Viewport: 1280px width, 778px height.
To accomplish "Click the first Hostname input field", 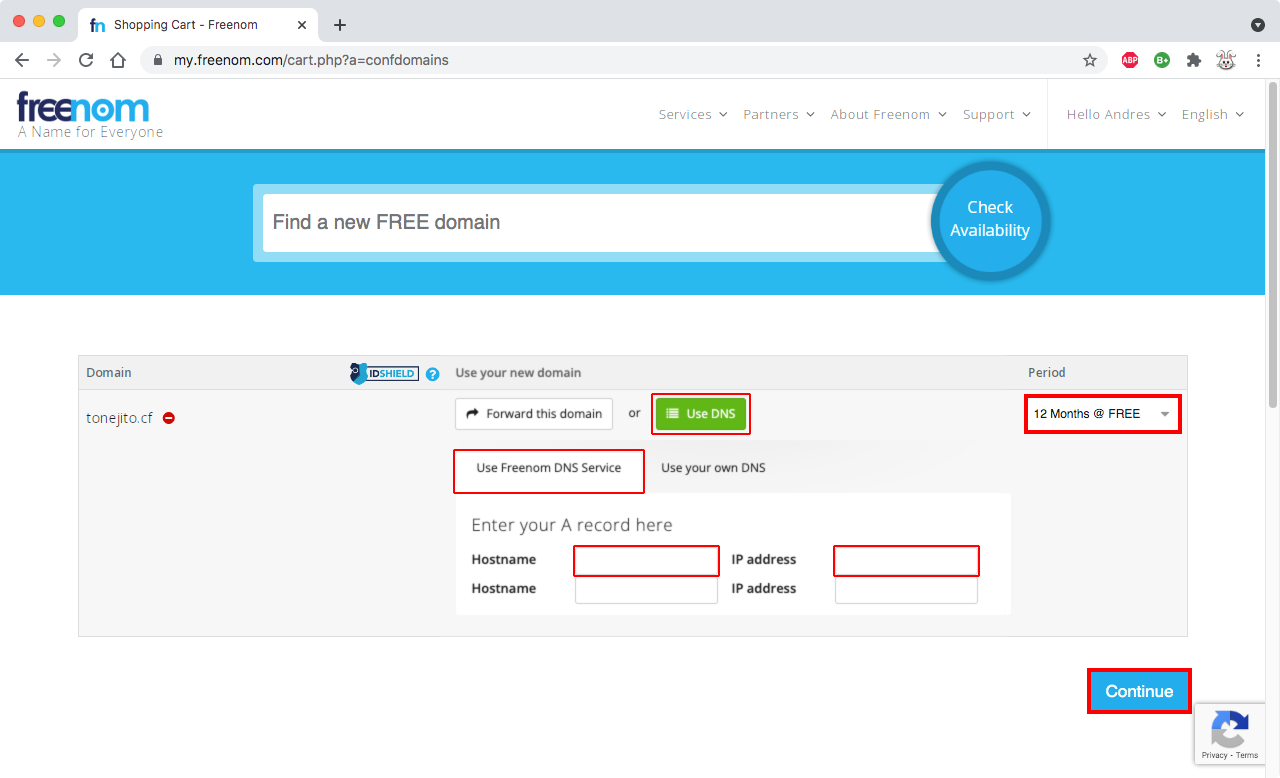I will [x=646, y=560].
